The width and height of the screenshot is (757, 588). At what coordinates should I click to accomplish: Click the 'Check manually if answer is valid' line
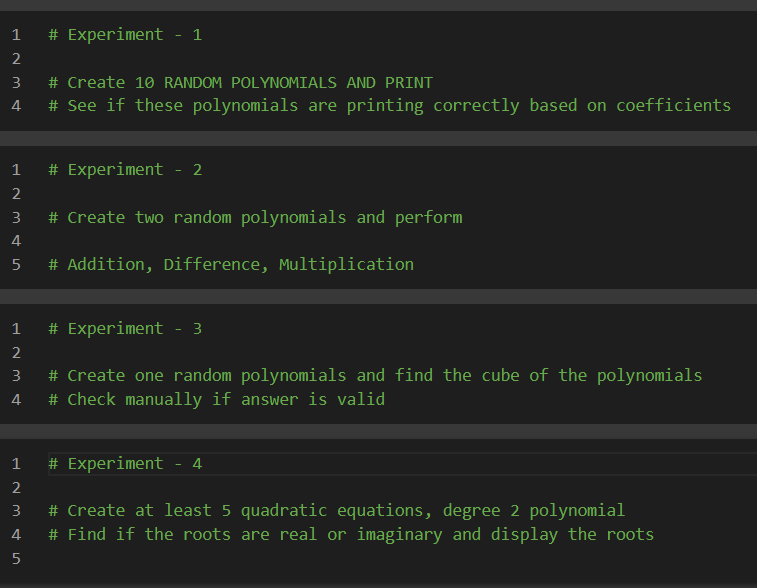pos(217,400)
